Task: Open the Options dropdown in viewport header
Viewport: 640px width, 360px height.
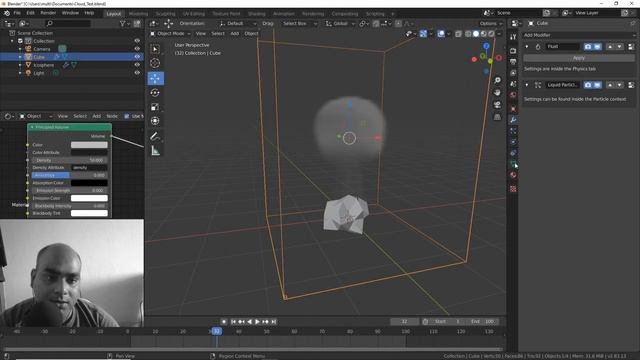Action: 490,24
